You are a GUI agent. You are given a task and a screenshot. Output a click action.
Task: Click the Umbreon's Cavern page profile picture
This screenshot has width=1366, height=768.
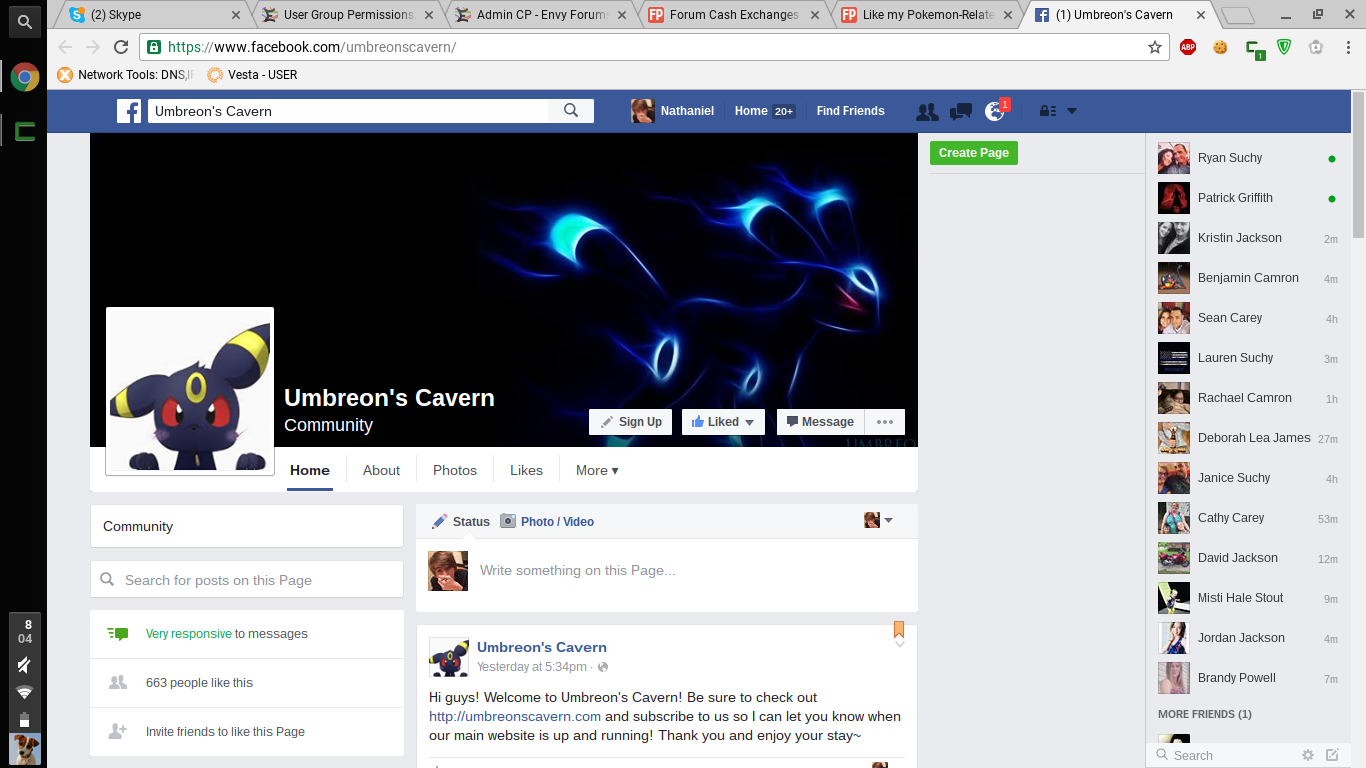[190, 391]
